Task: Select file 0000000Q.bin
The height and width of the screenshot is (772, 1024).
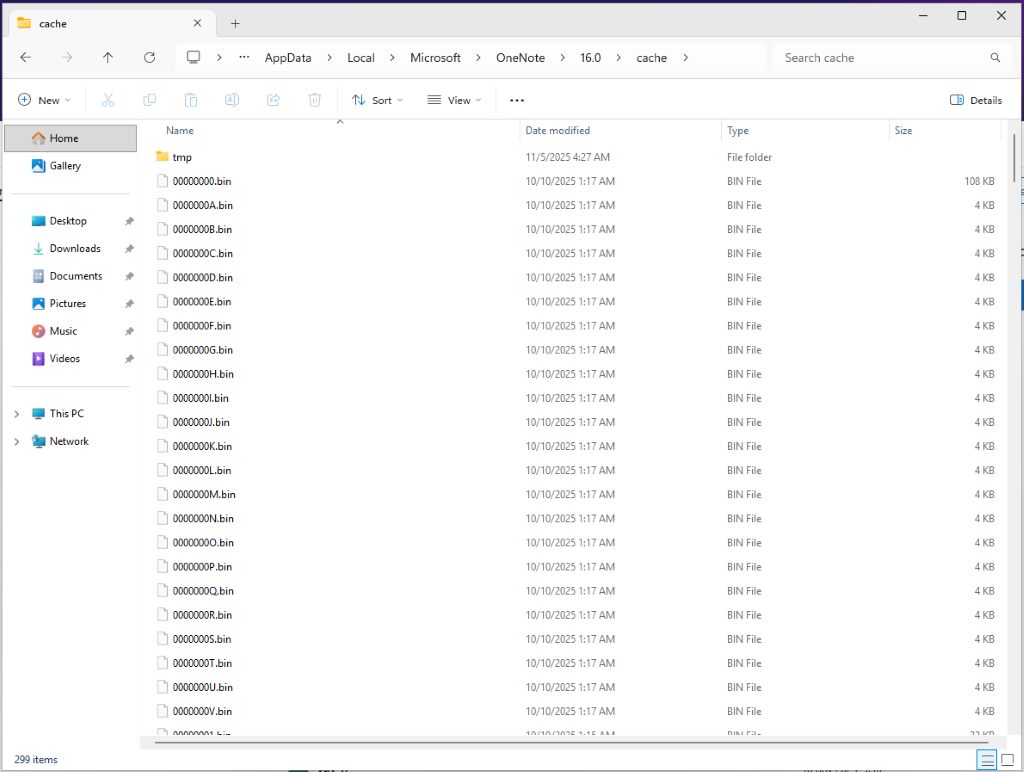Action: tap(203, 591)
